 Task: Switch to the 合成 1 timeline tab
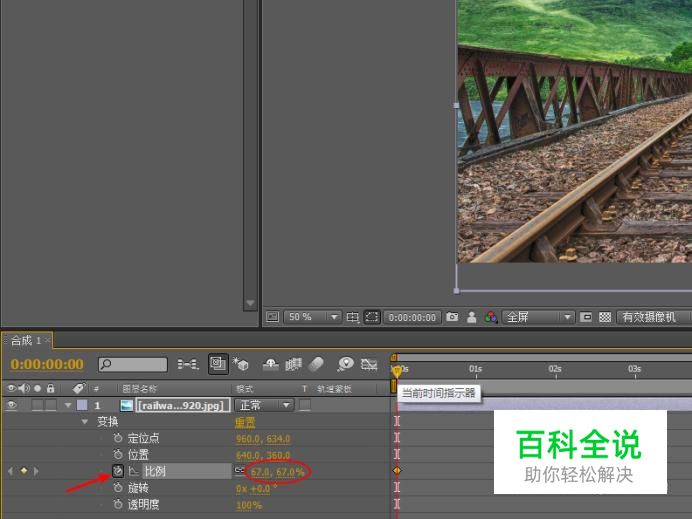click(x=25, y=340)
